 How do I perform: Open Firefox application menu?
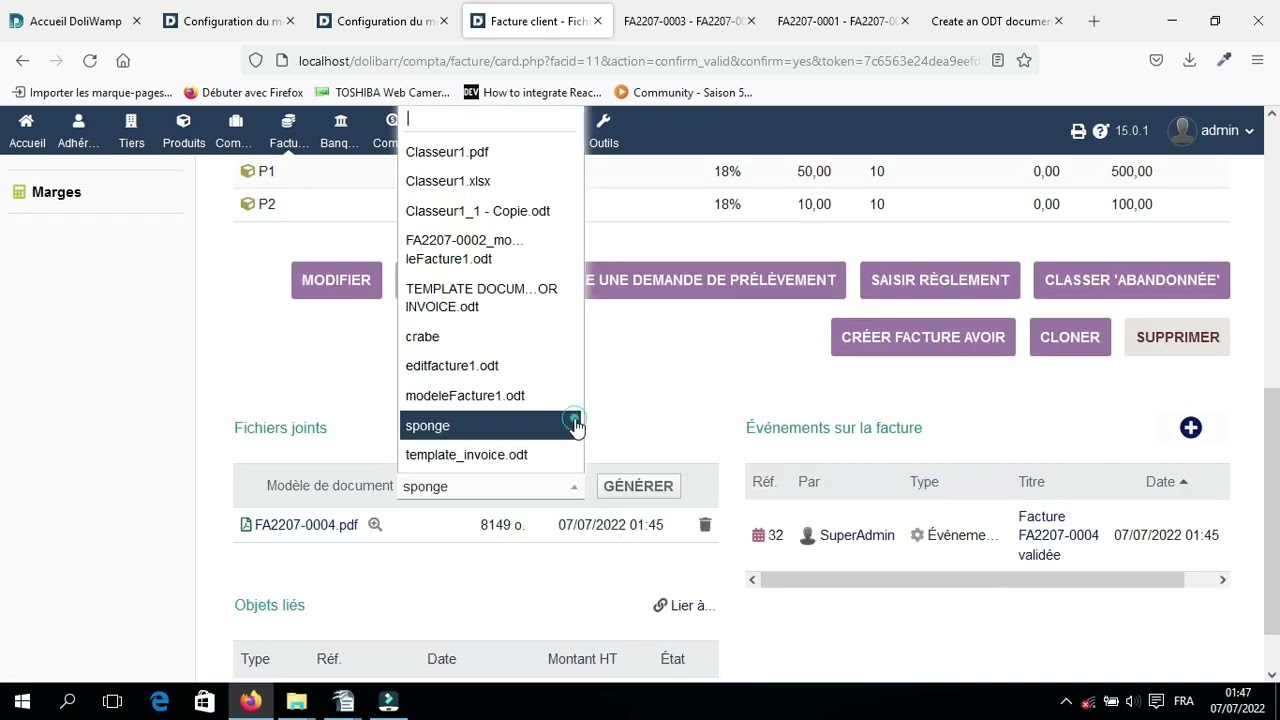click(1257, 61)
